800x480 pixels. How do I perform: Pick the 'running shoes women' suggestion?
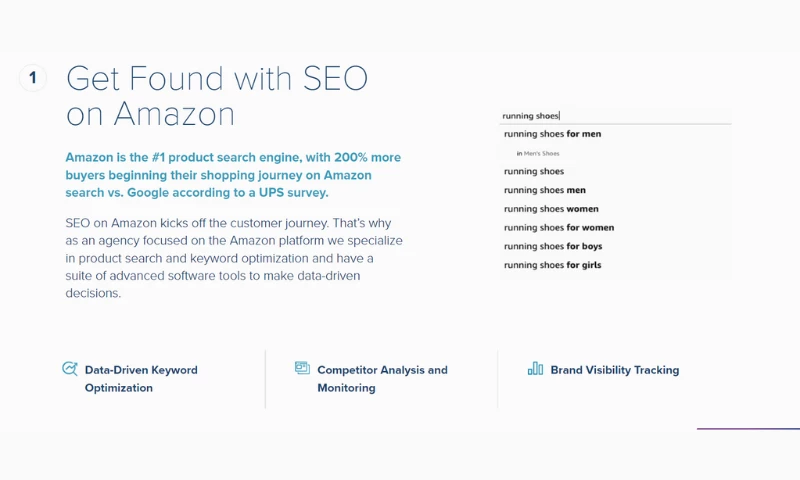(551, 209)
